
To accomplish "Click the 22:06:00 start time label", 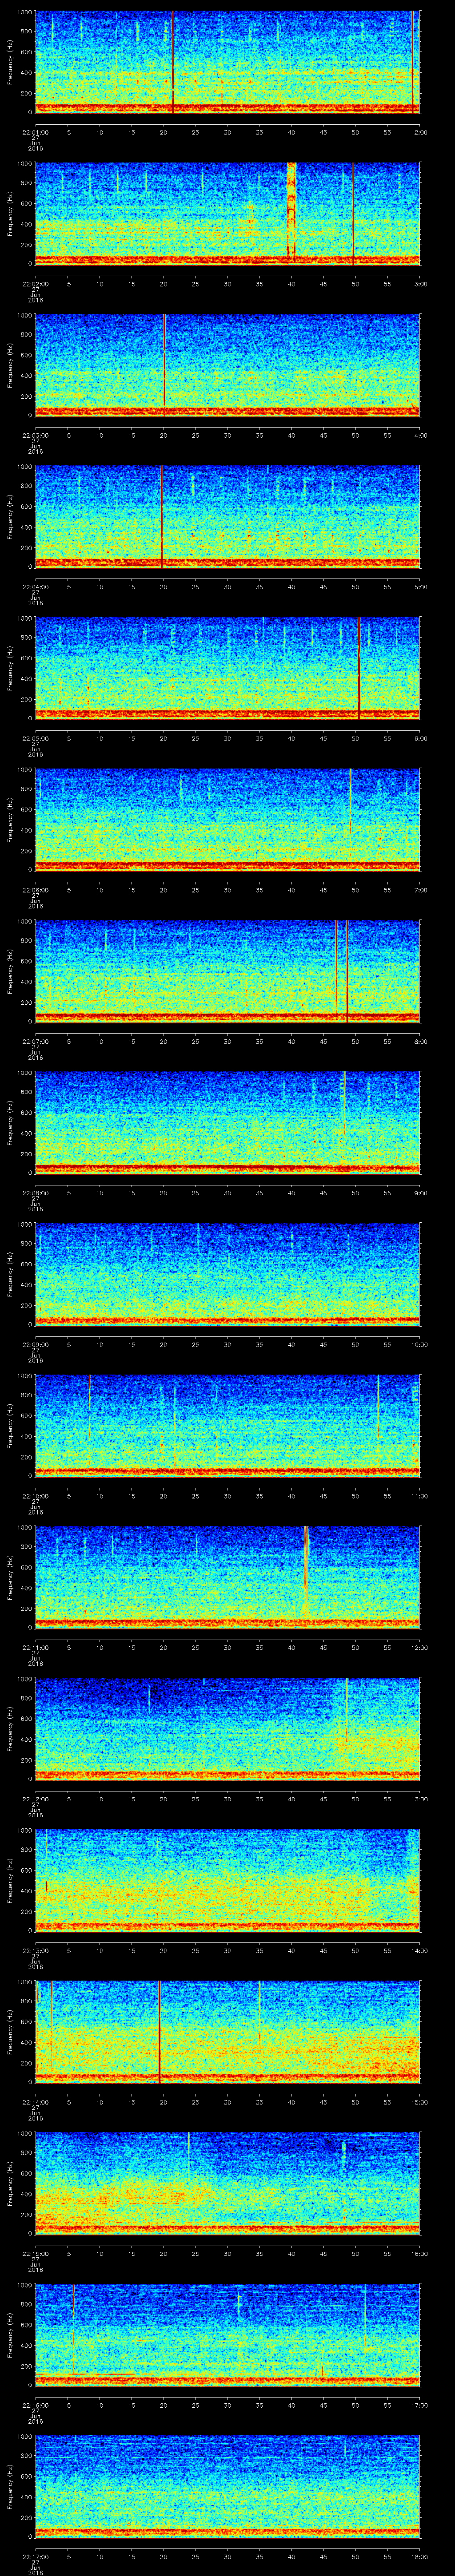I will click(x=35, y=890).
